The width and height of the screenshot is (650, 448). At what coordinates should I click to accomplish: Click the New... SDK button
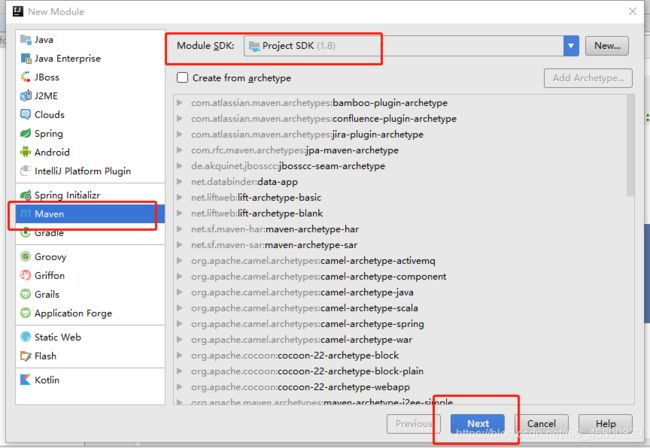[x=607, y=46]
